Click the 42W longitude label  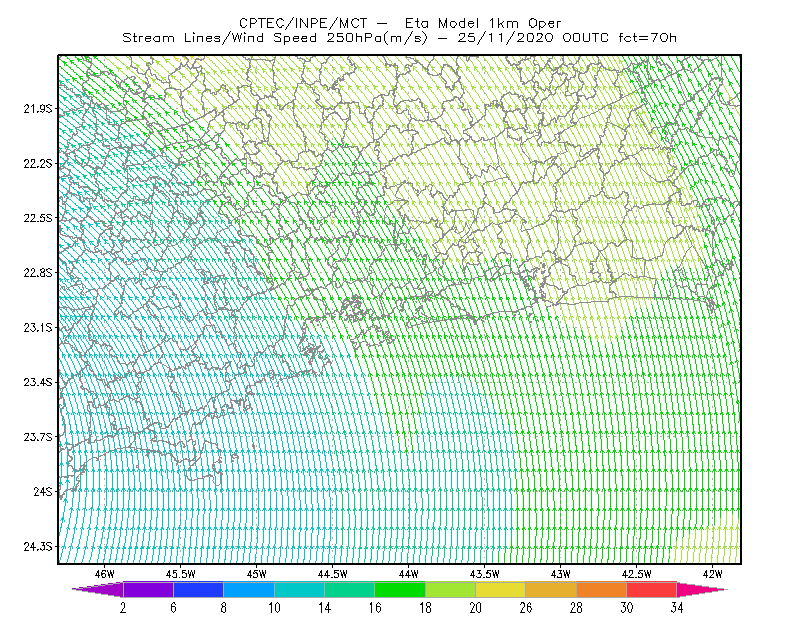click(712, 574)
